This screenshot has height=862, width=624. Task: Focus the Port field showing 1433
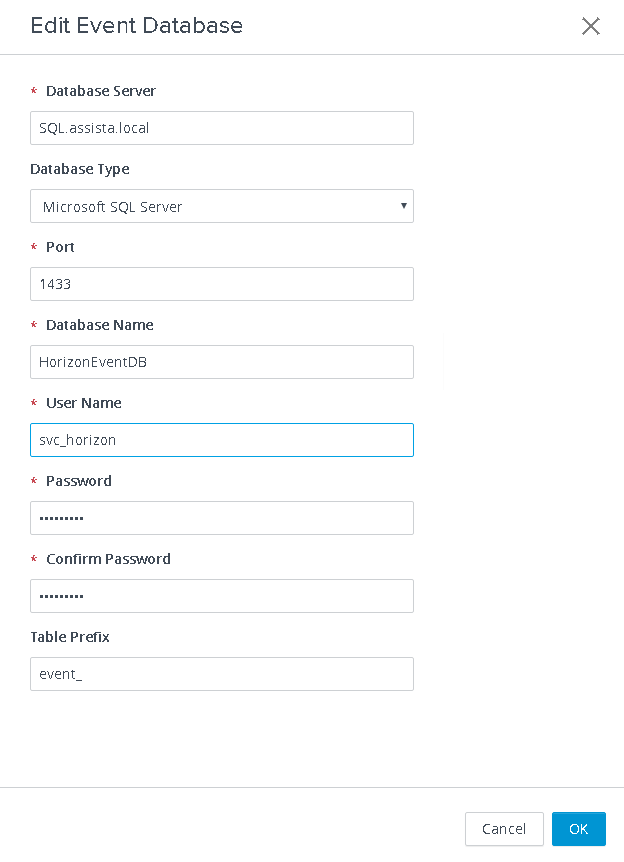click(x=222, y=284)
